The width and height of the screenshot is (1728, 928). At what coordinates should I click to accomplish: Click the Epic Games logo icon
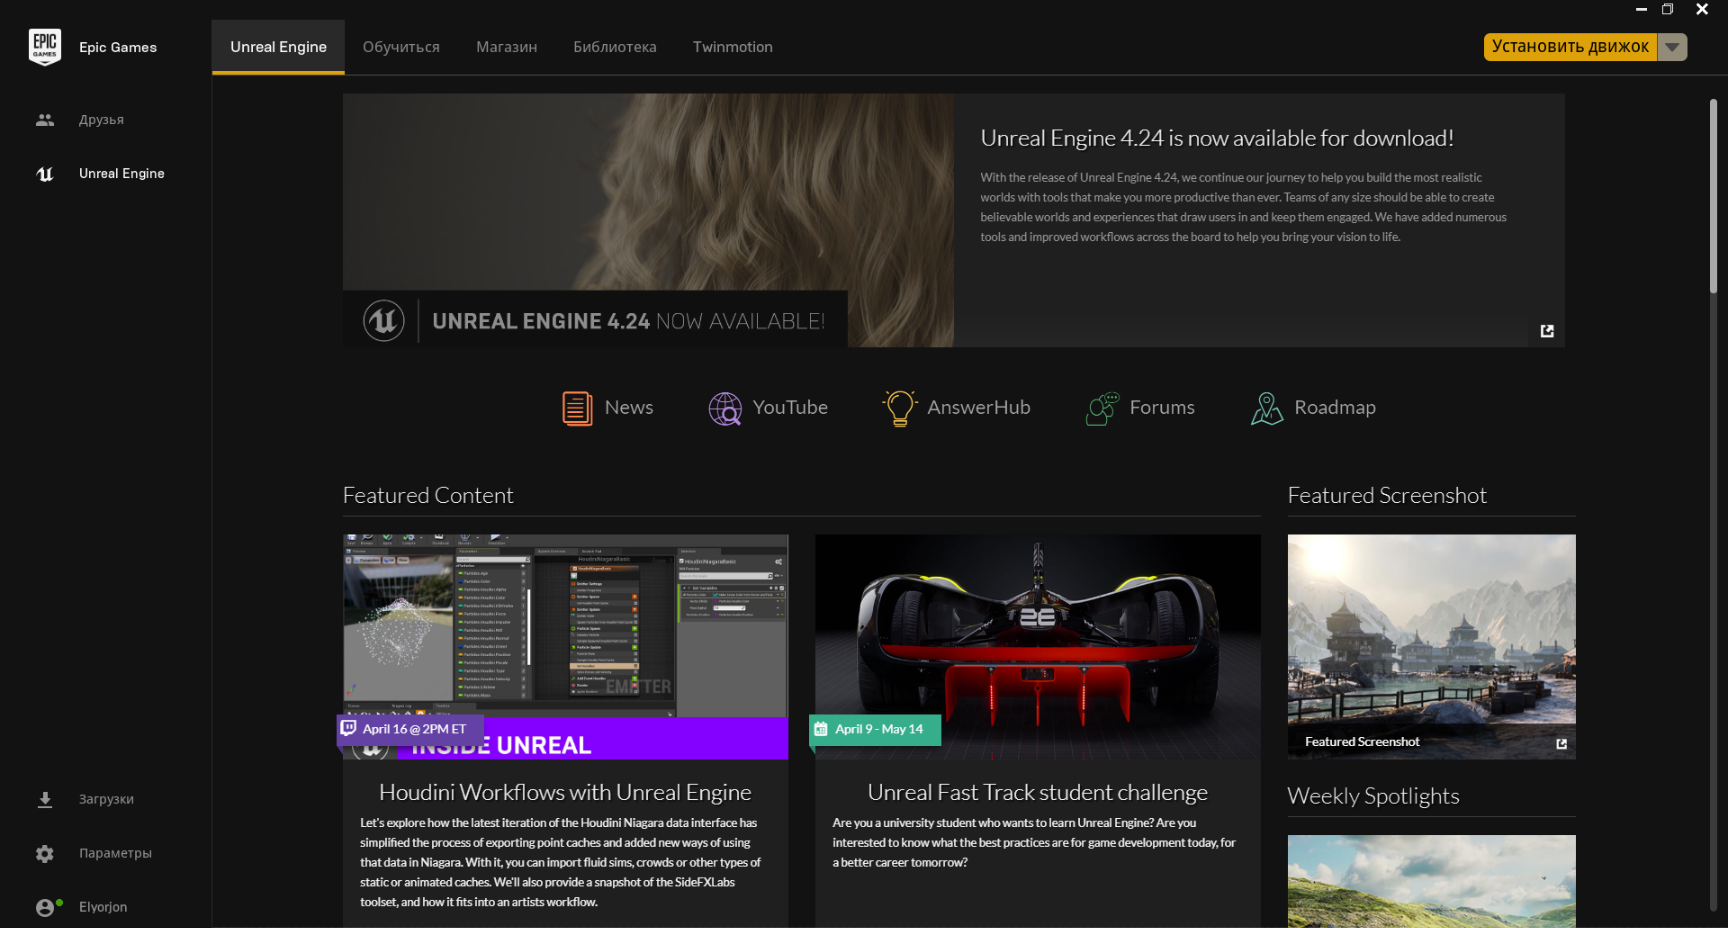(x=45, y=47)
